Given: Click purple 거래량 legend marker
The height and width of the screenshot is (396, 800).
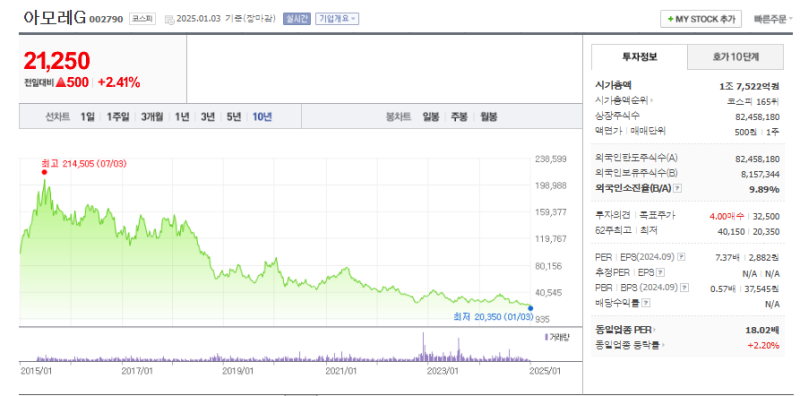Looking at the screenshot, I should [x=546, y=337].
